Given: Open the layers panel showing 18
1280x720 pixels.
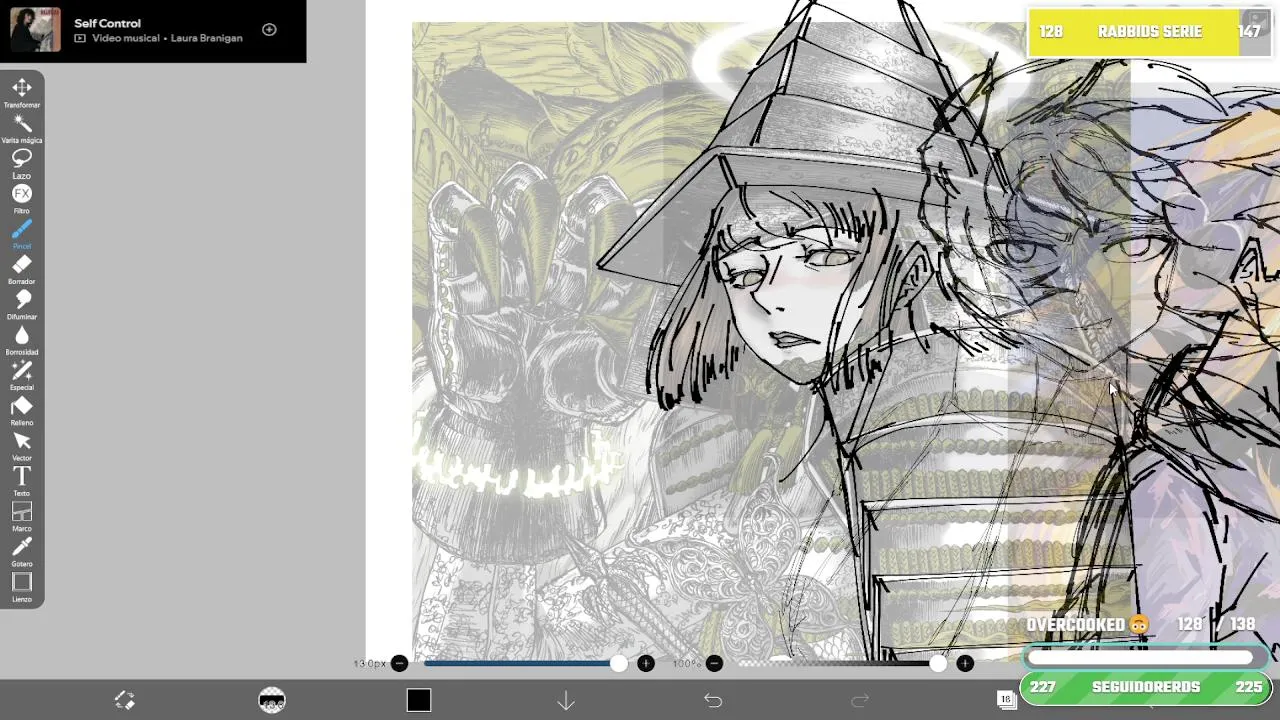Looking at the screenshot, I should [1006, 699].
